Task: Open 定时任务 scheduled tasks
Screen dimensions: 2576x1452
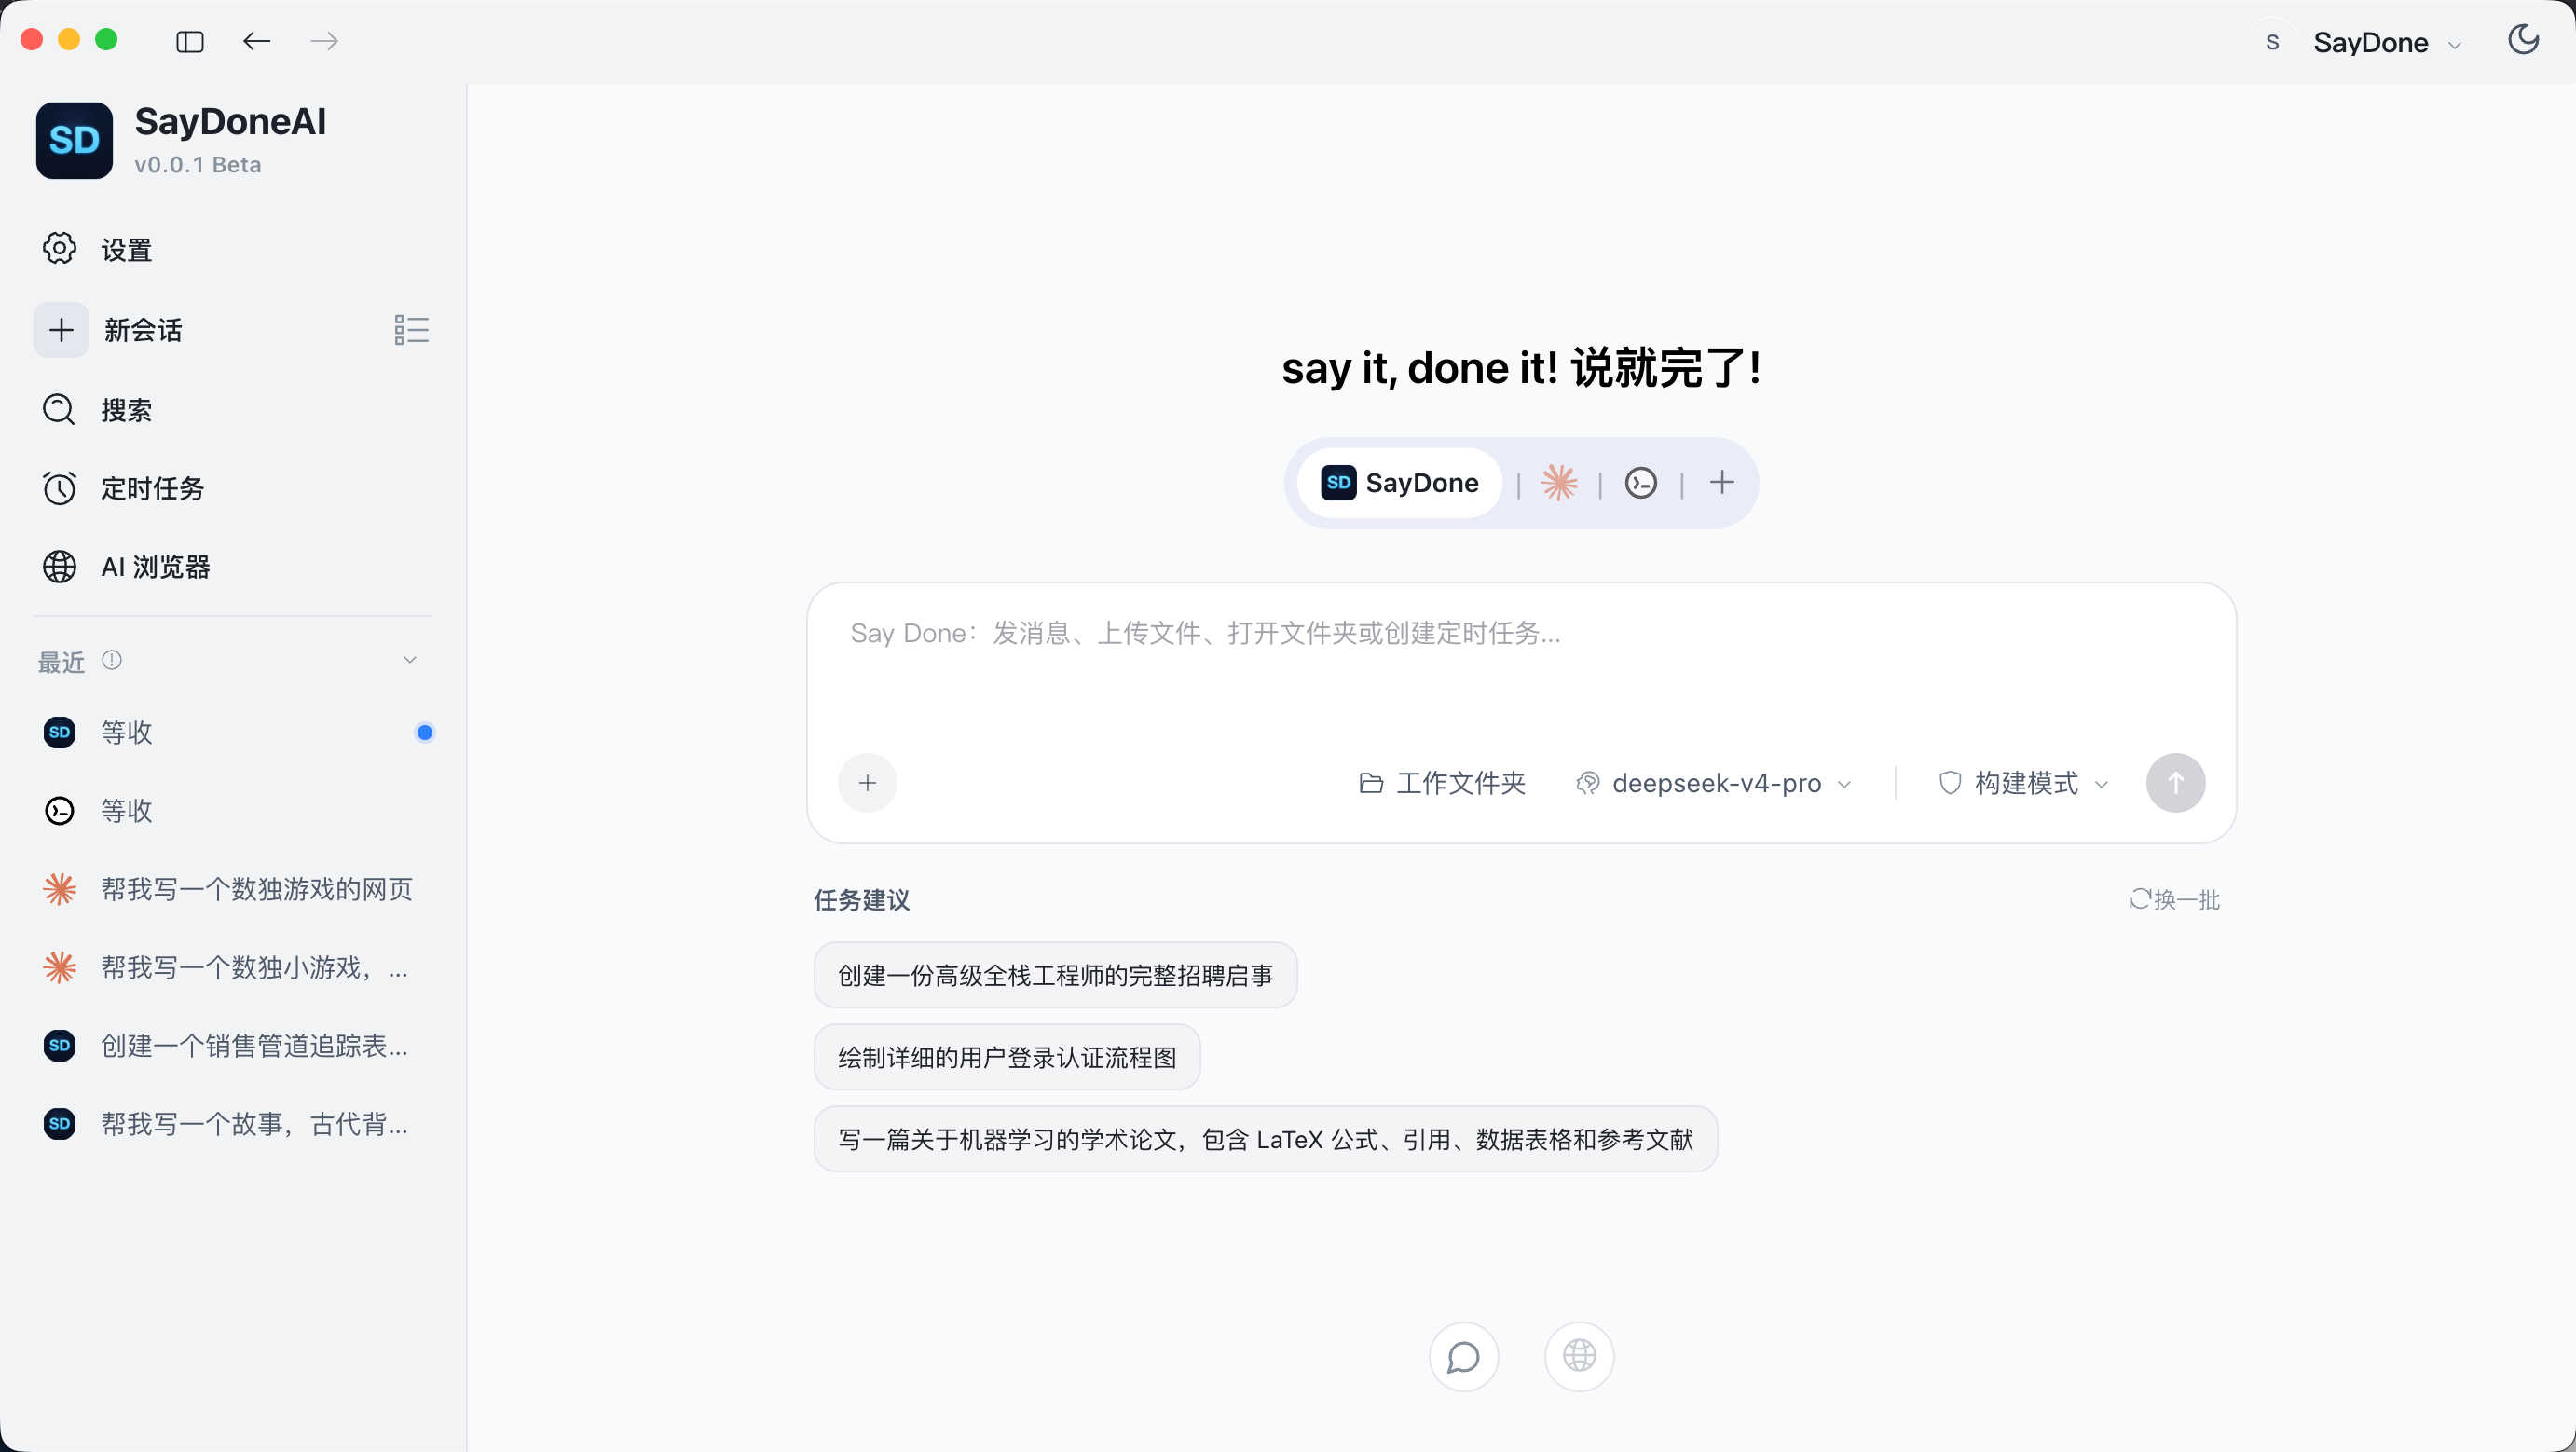Action: point(232,488)
